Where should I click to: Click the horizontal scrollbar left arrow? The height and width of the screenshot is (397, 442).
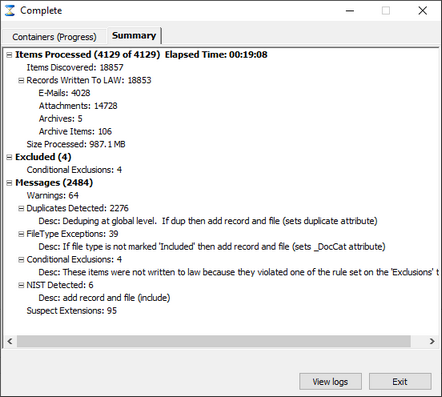[x=10, y=341]
